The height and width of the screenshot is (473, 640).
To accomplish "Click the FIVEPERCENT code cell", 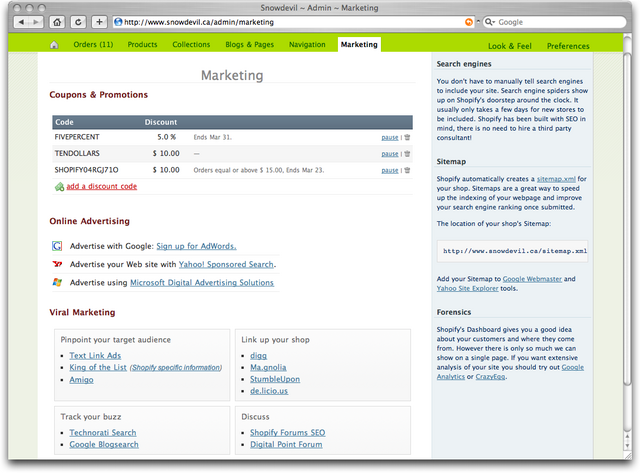I will point(77,137).
